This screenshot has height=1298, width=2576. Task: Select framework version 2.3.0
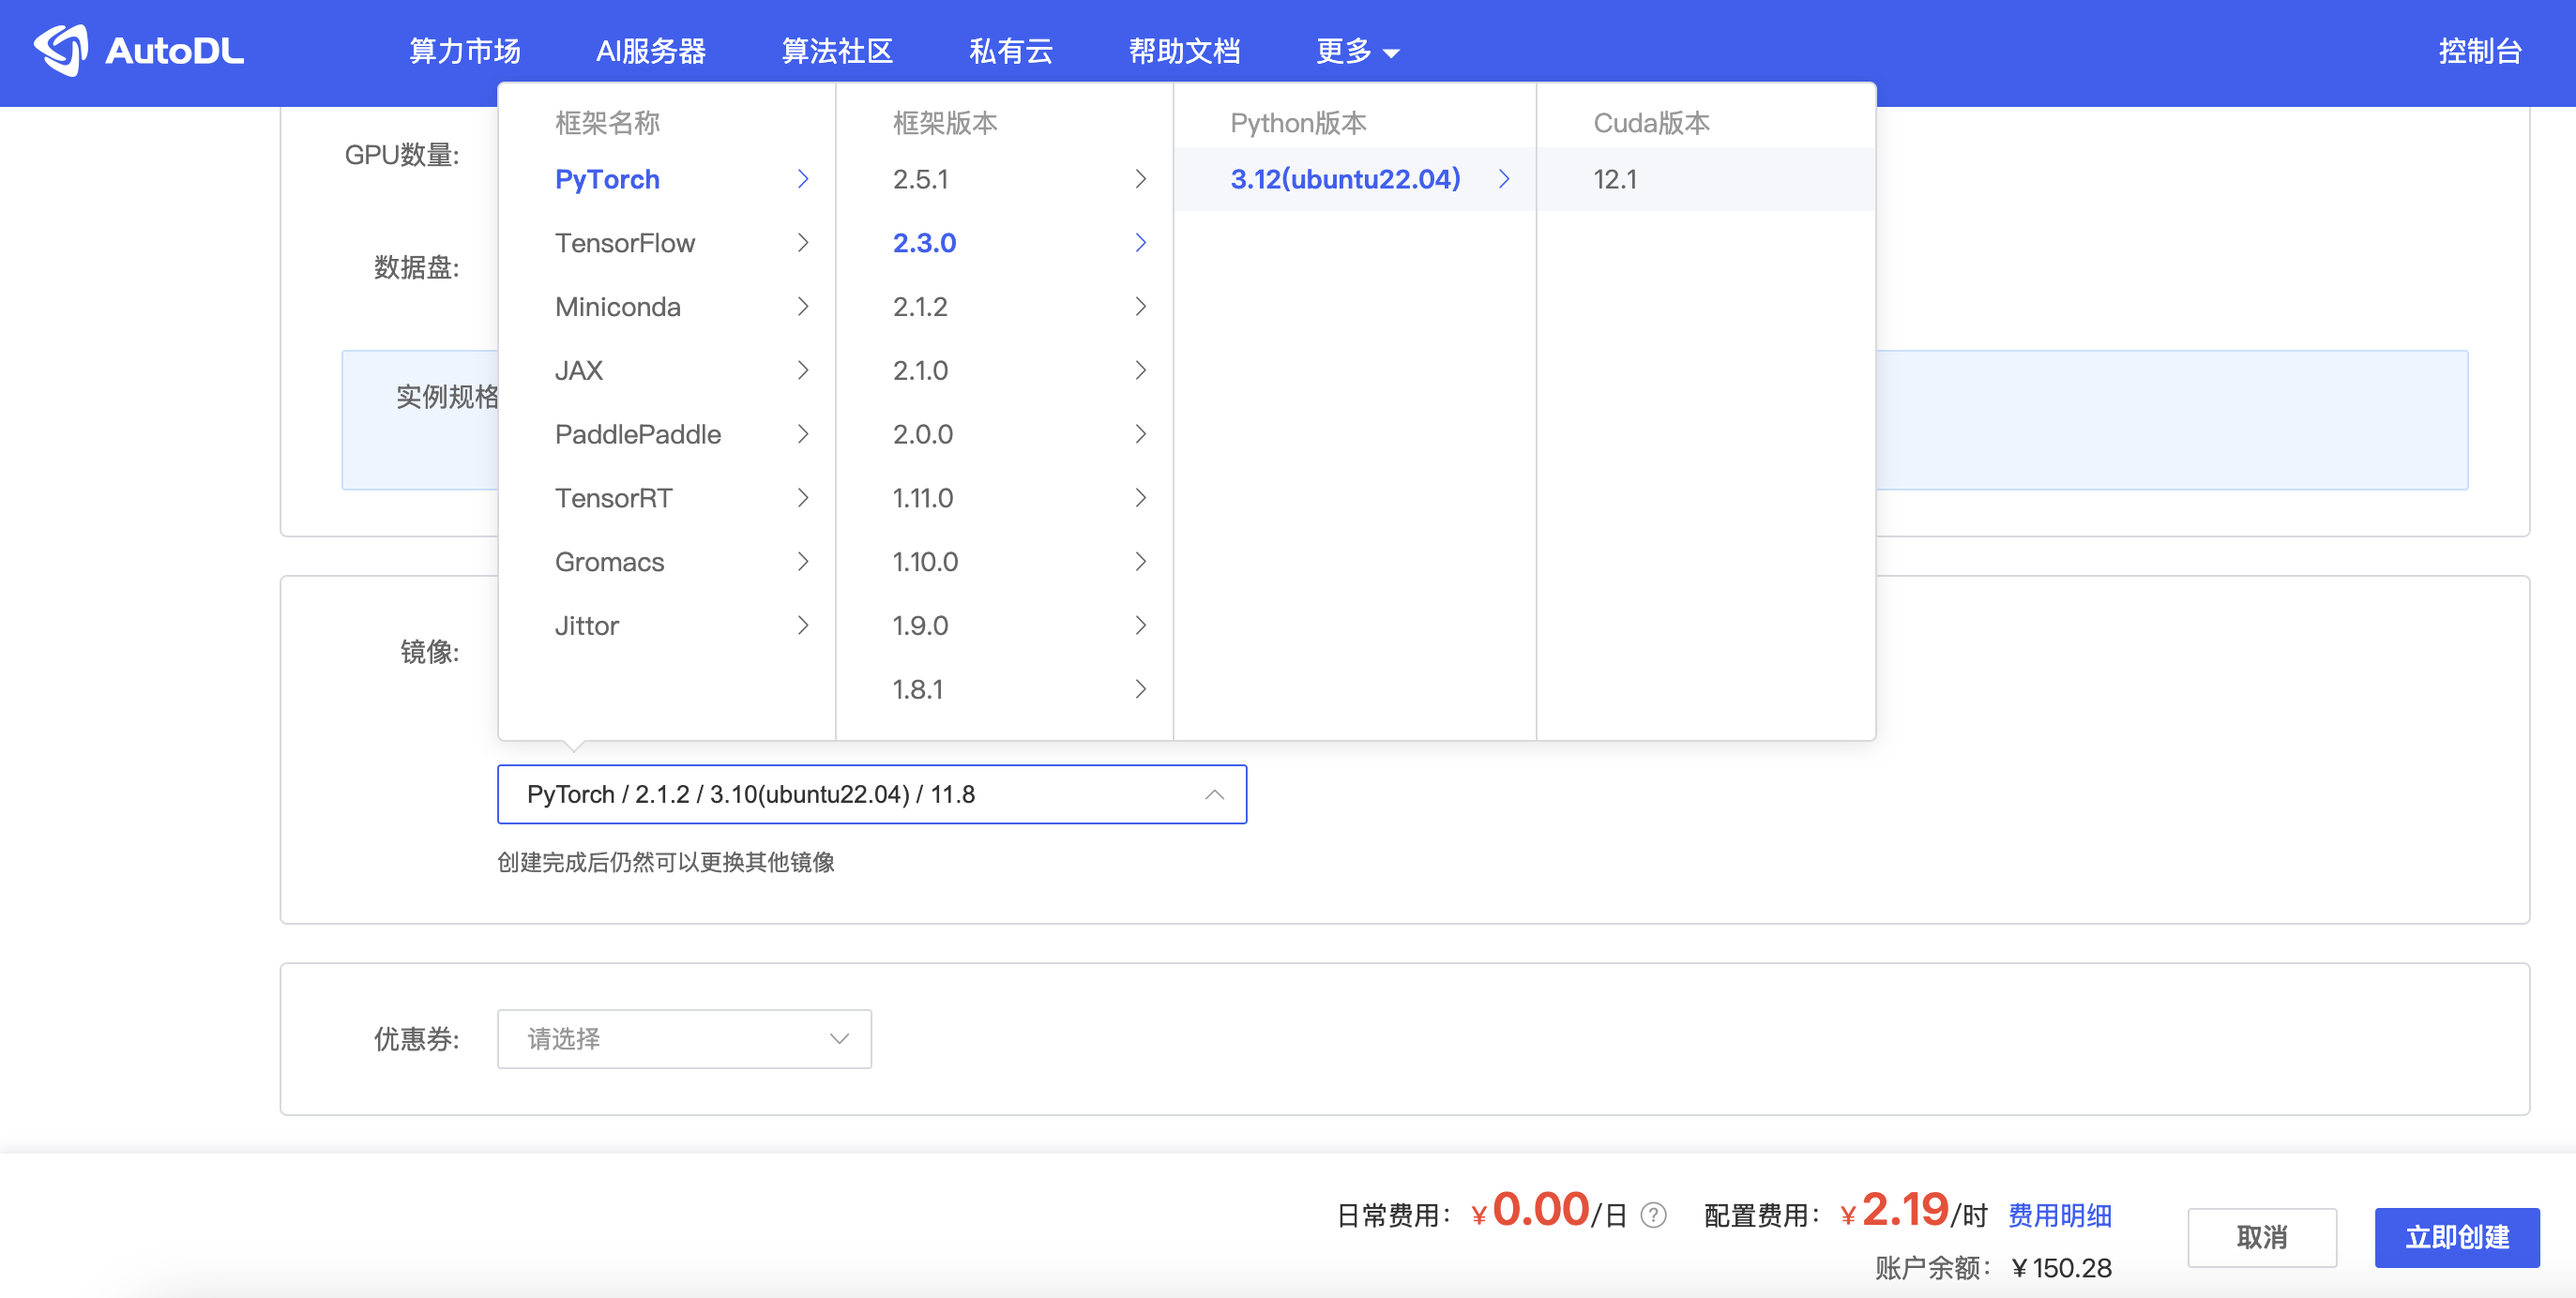point(924,242)
